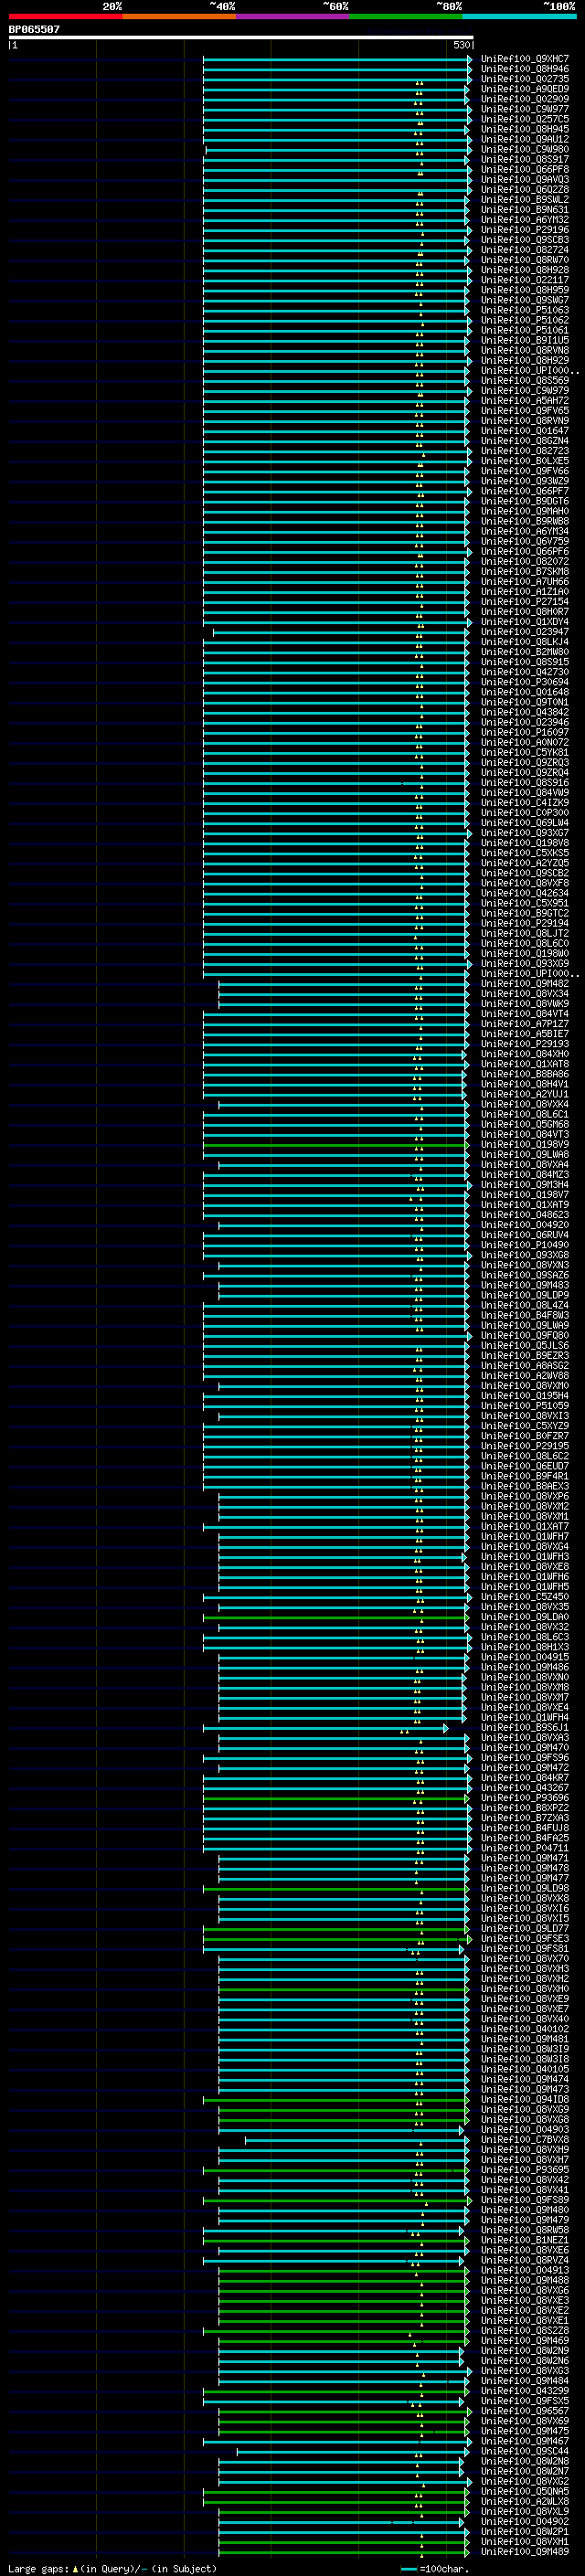585x2576 pixels.
Task: Select label UniRef100_Q257C5
Action: (525, 119)
